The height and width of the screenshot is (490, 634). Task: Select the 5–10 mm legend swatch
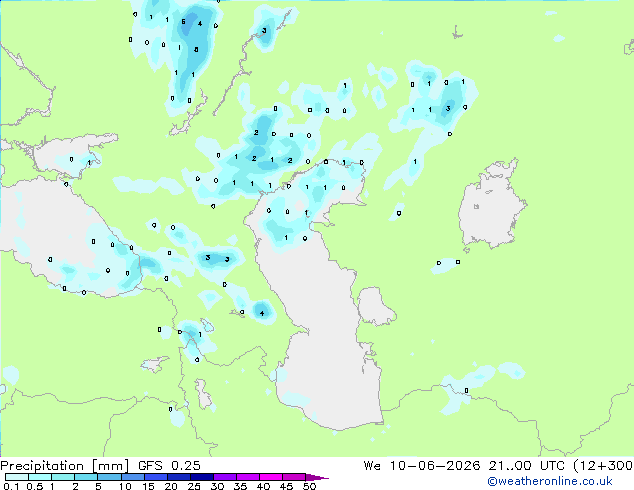(109, 477)
